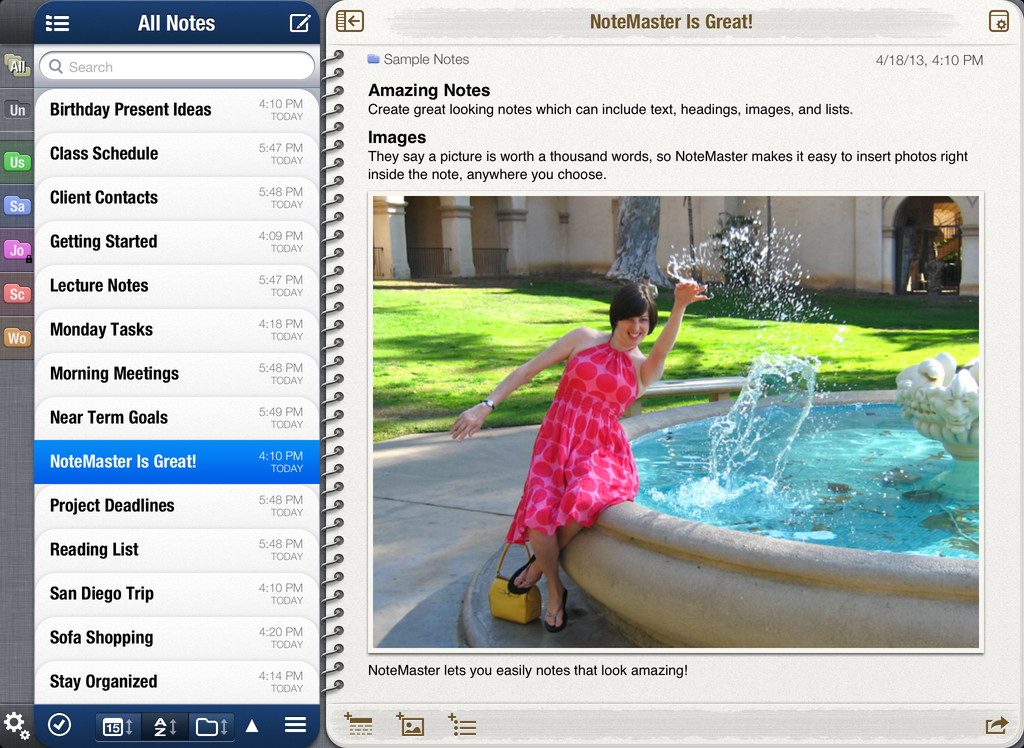This screenshot has width=1024, height=748.
Task: Click the note date 4/18/13, 4:10 PM
Action: click(x=929, y=60)
